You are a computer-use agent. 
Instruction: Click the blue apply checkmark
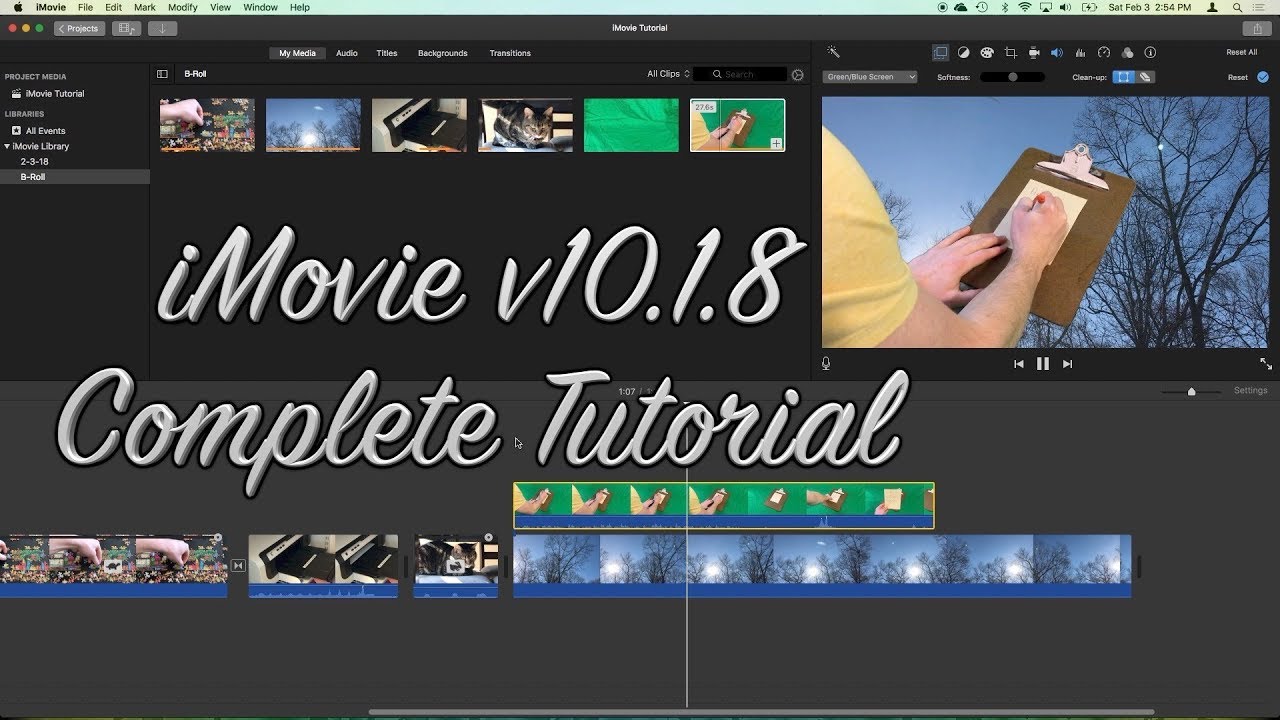click(x=1263, y=77)
